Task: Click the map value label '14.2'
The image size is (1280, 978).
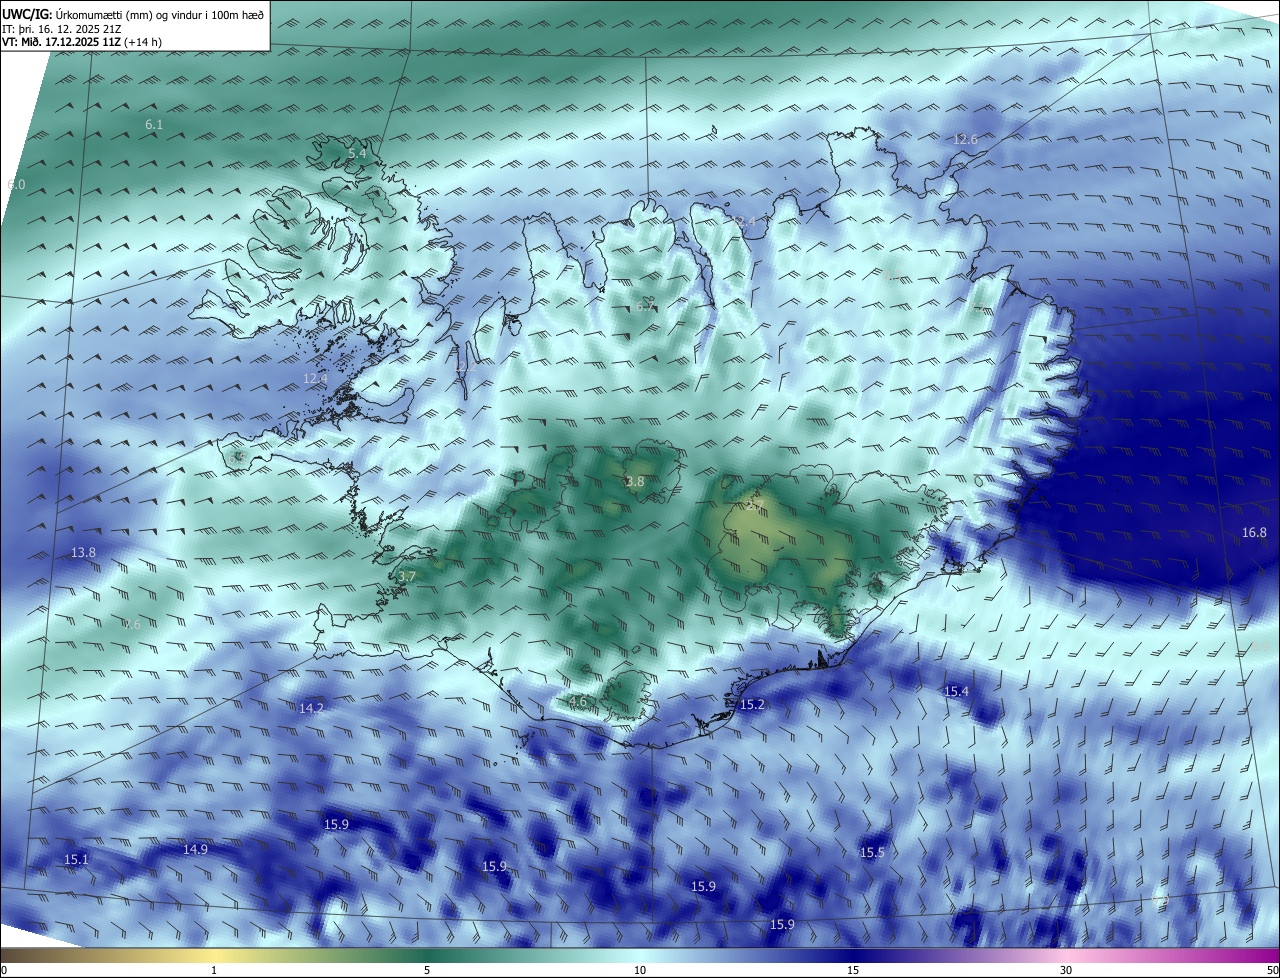Action: pyautogui.click(x=311, y=708)
